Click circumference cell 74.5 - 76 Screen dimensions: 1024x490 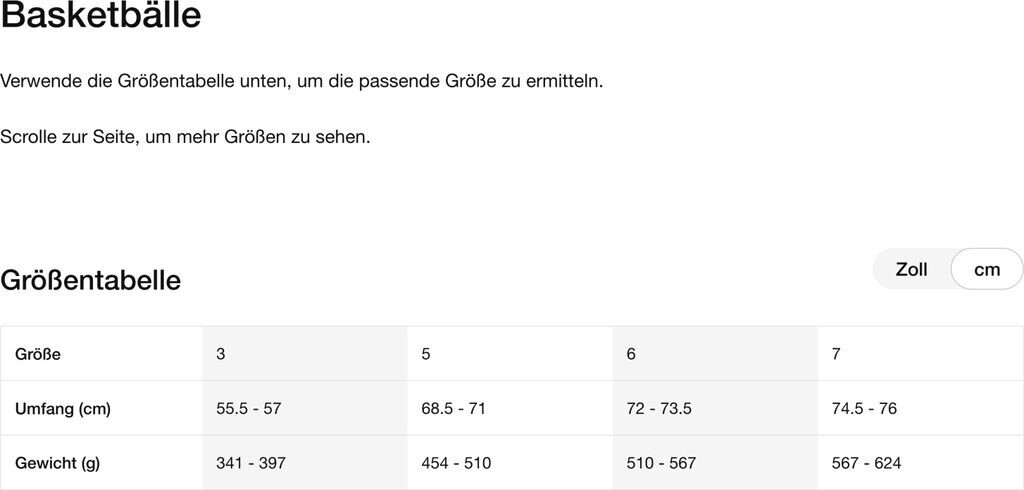[864, 408]
